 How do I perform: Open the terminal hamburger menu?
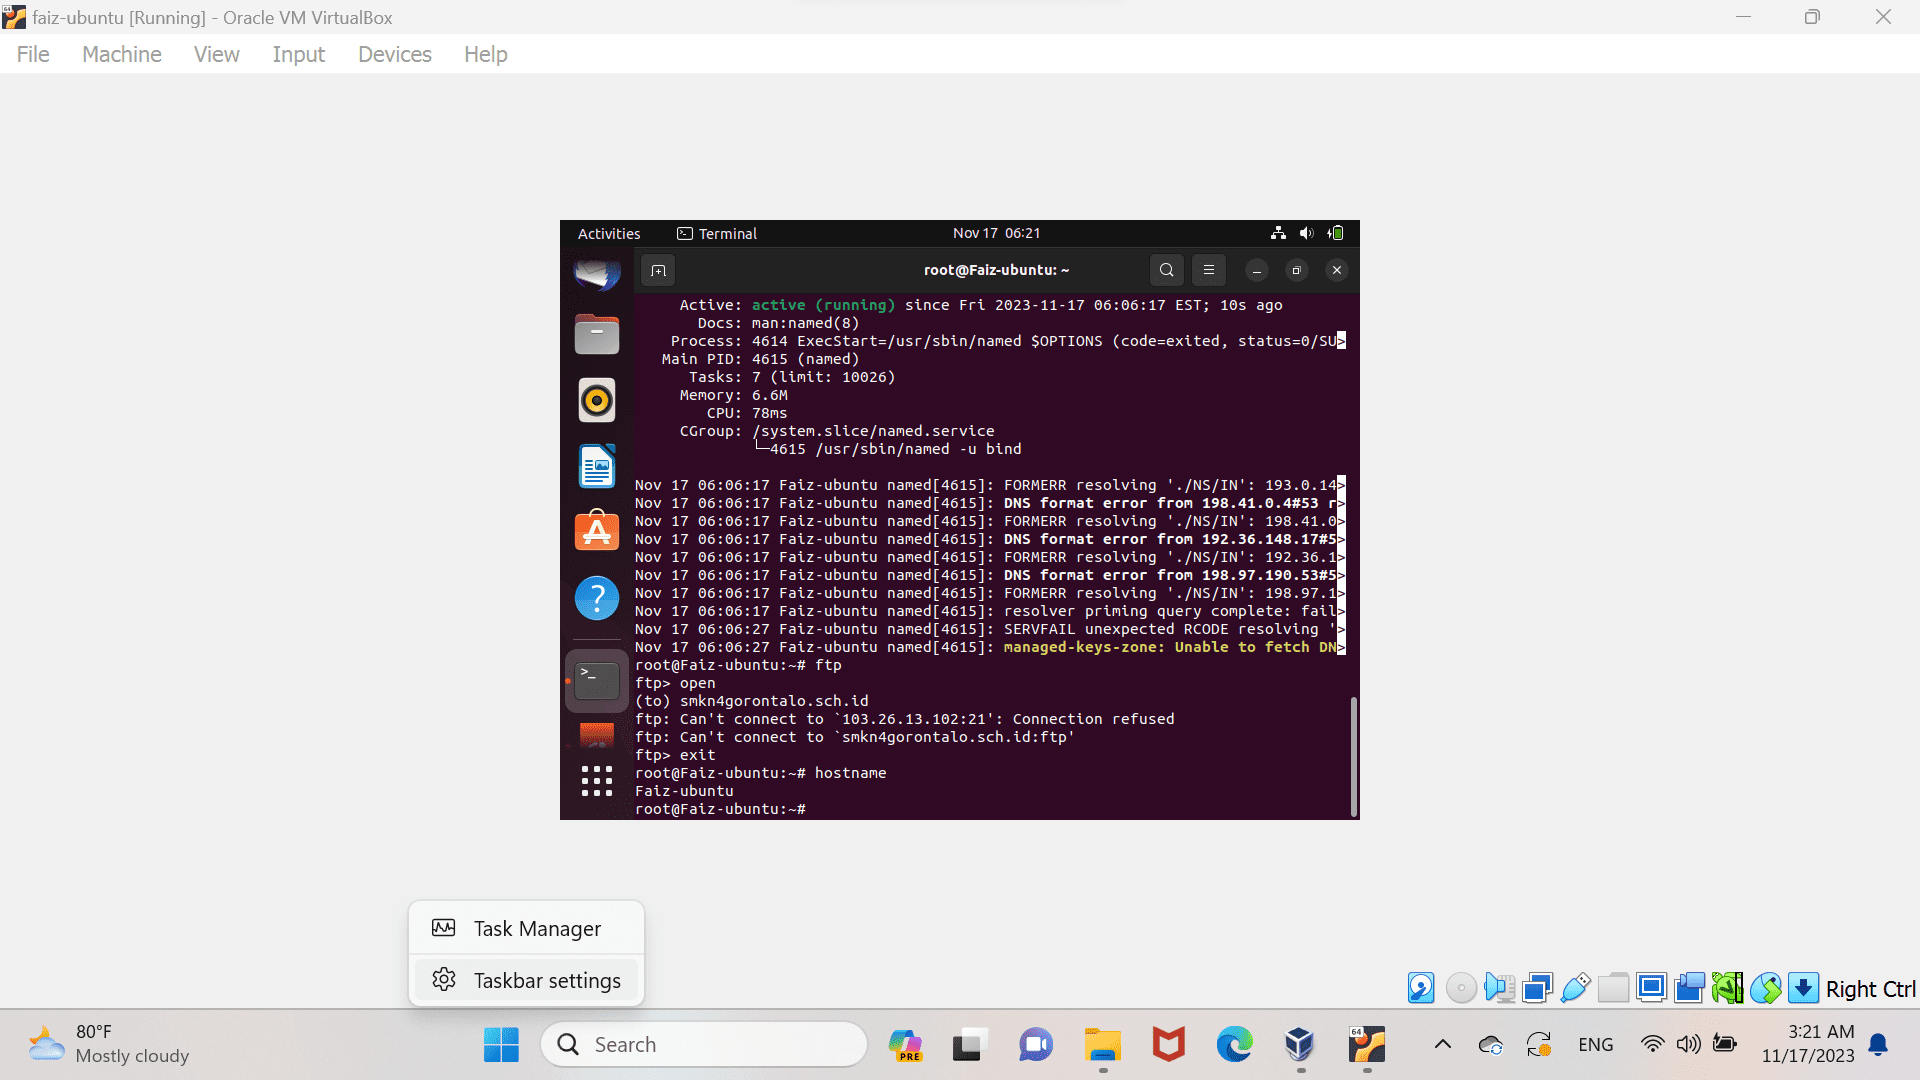(x=1209, y=270)
